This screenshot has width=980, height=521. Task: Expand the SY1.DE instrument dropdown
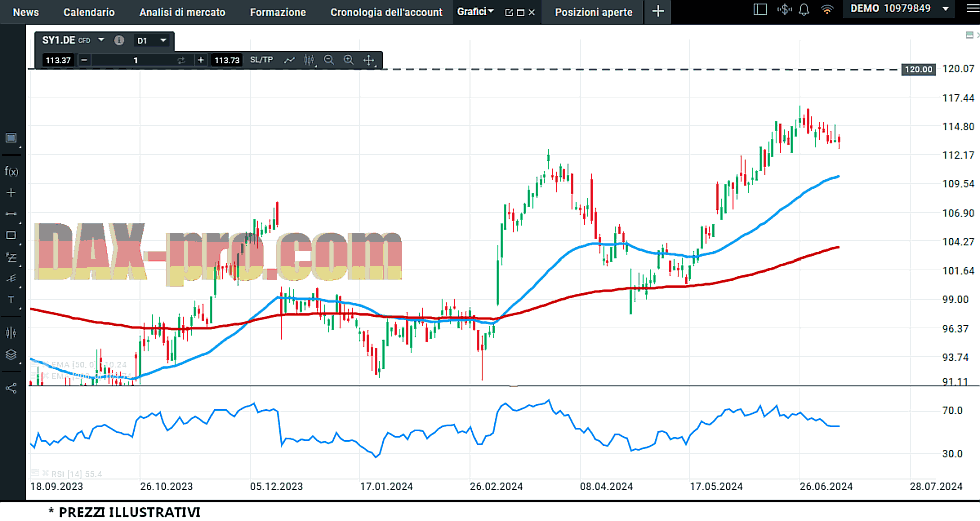(101, 40)
